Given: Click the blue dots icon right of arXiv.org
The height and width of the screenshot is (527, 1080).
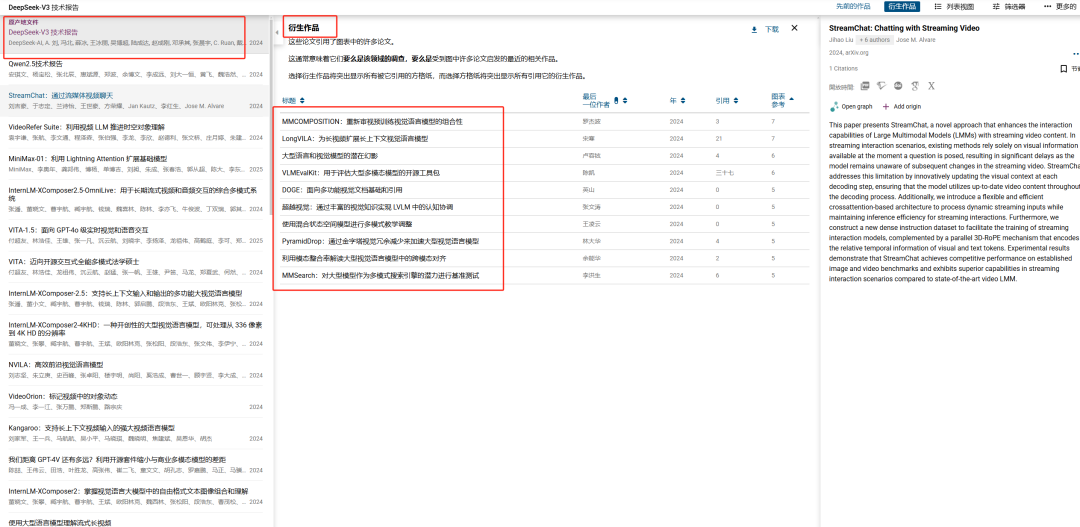Looking at the screenshot, I should coord(1075,53).
